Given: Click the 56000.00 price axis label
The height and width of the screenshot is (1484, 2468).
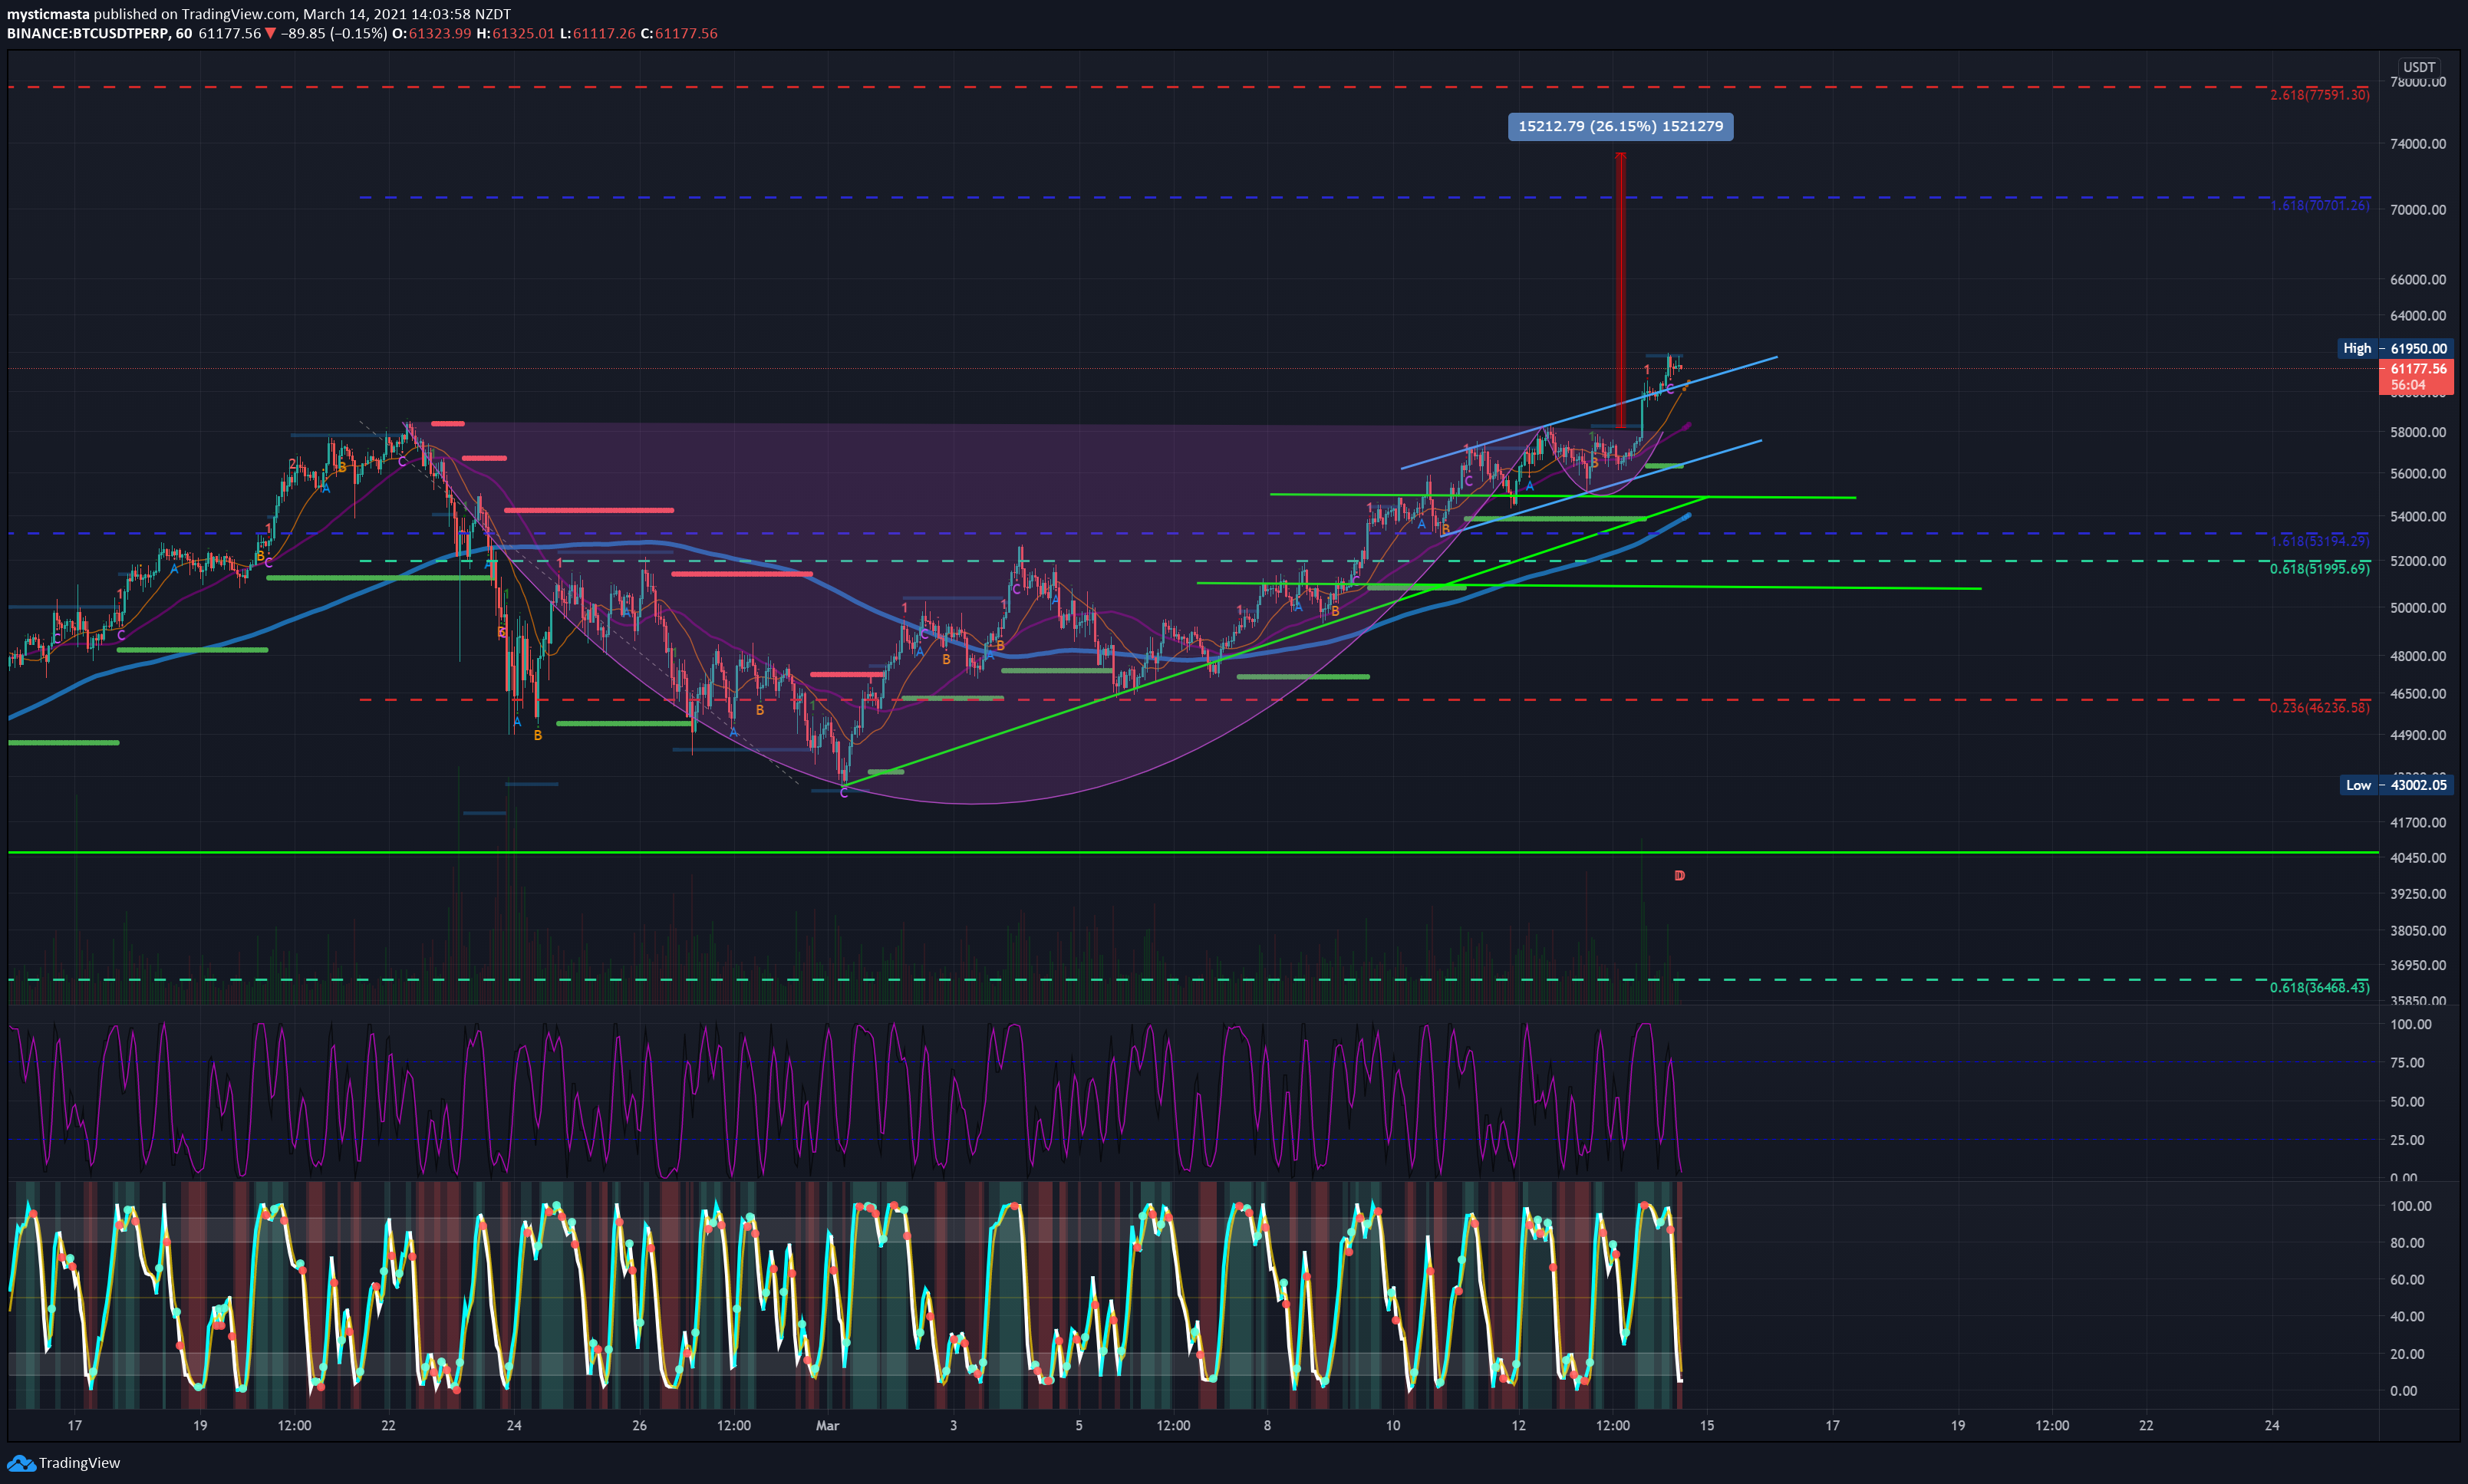Looking at the screenshot, I should coord(2418,474).
